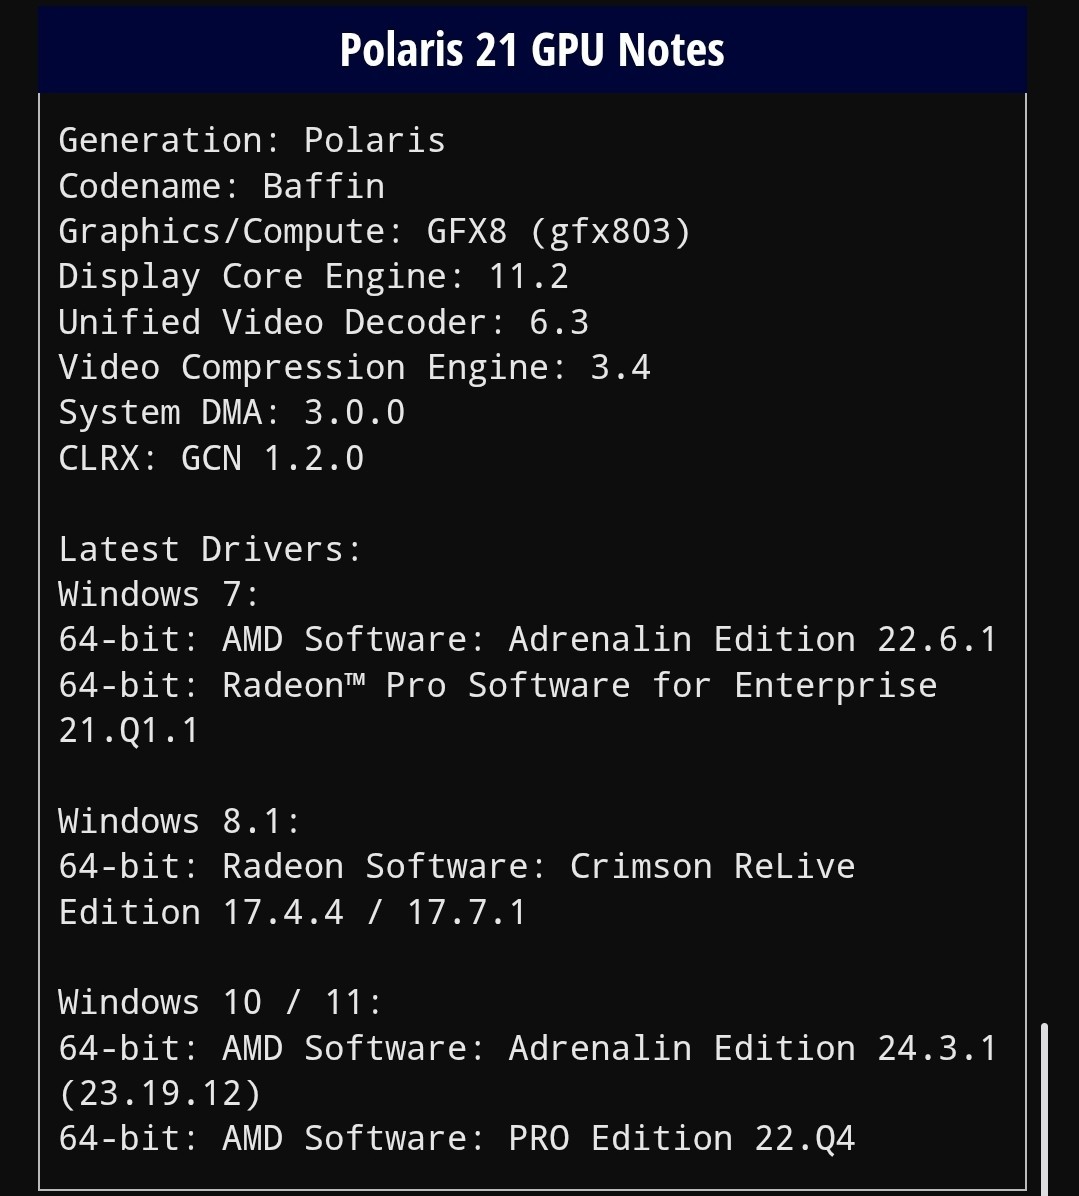Image resolution: width=1079 pixels, height=1196 pixels.
Task: Select the CLRX: GCN 1.2.0 line
Action: click(x=211, y=458)
